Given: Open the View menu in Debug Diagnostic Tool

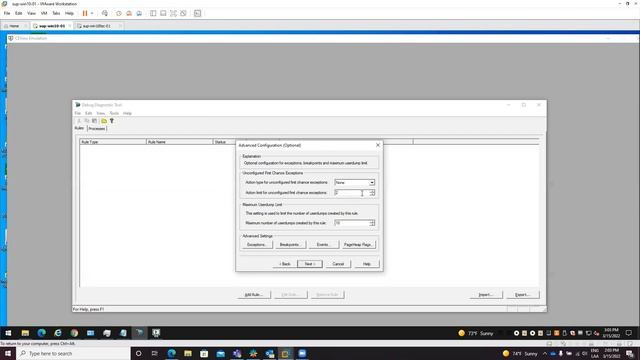Looking at the screenshot, I should [100, 113].
